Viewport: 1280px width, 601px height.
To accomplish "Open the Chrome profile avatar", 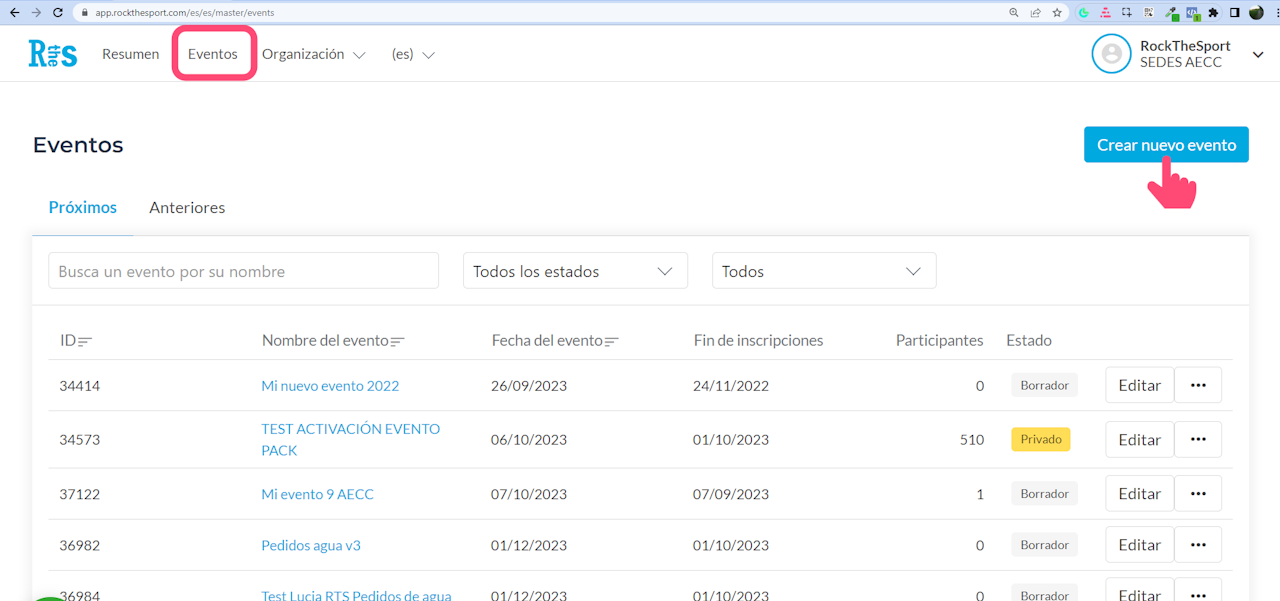I will [1256, 13].
